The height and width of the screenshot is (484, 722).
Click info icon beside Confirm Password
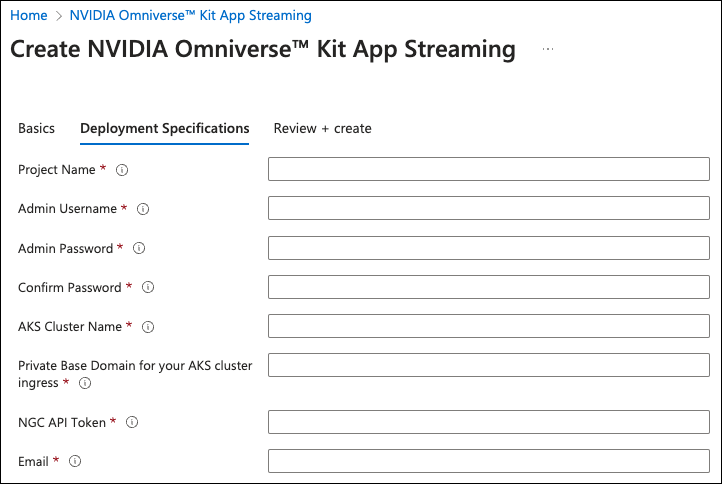(148, 287)
